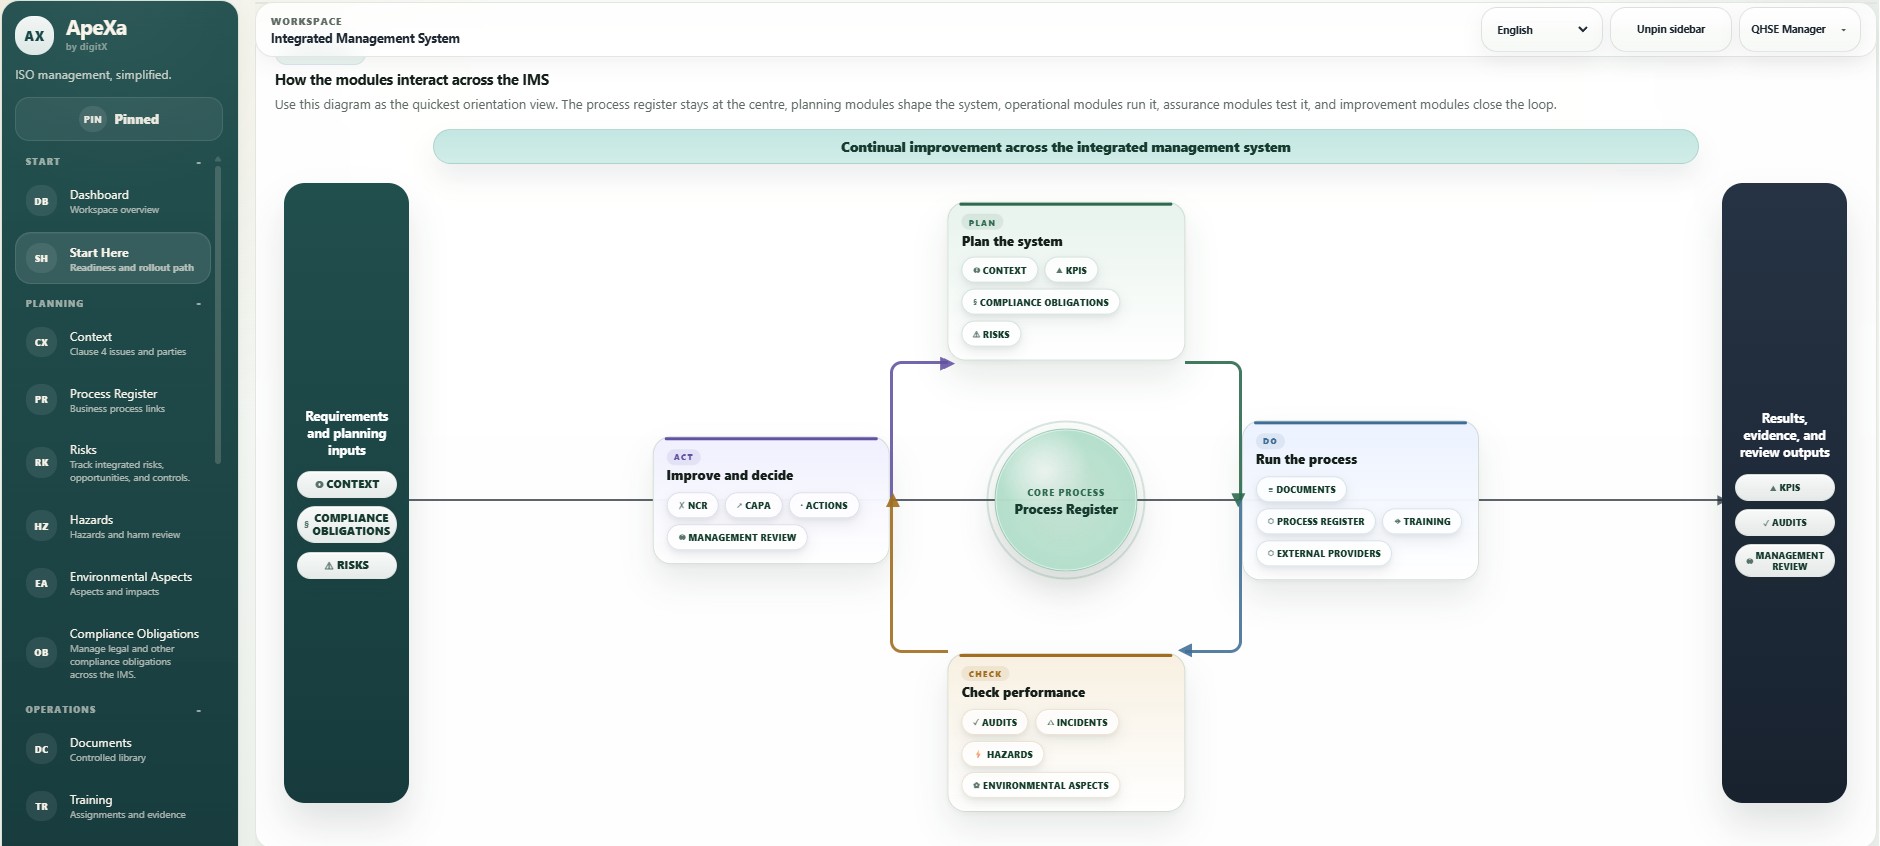Open Process Register business process links

[113, 400]
